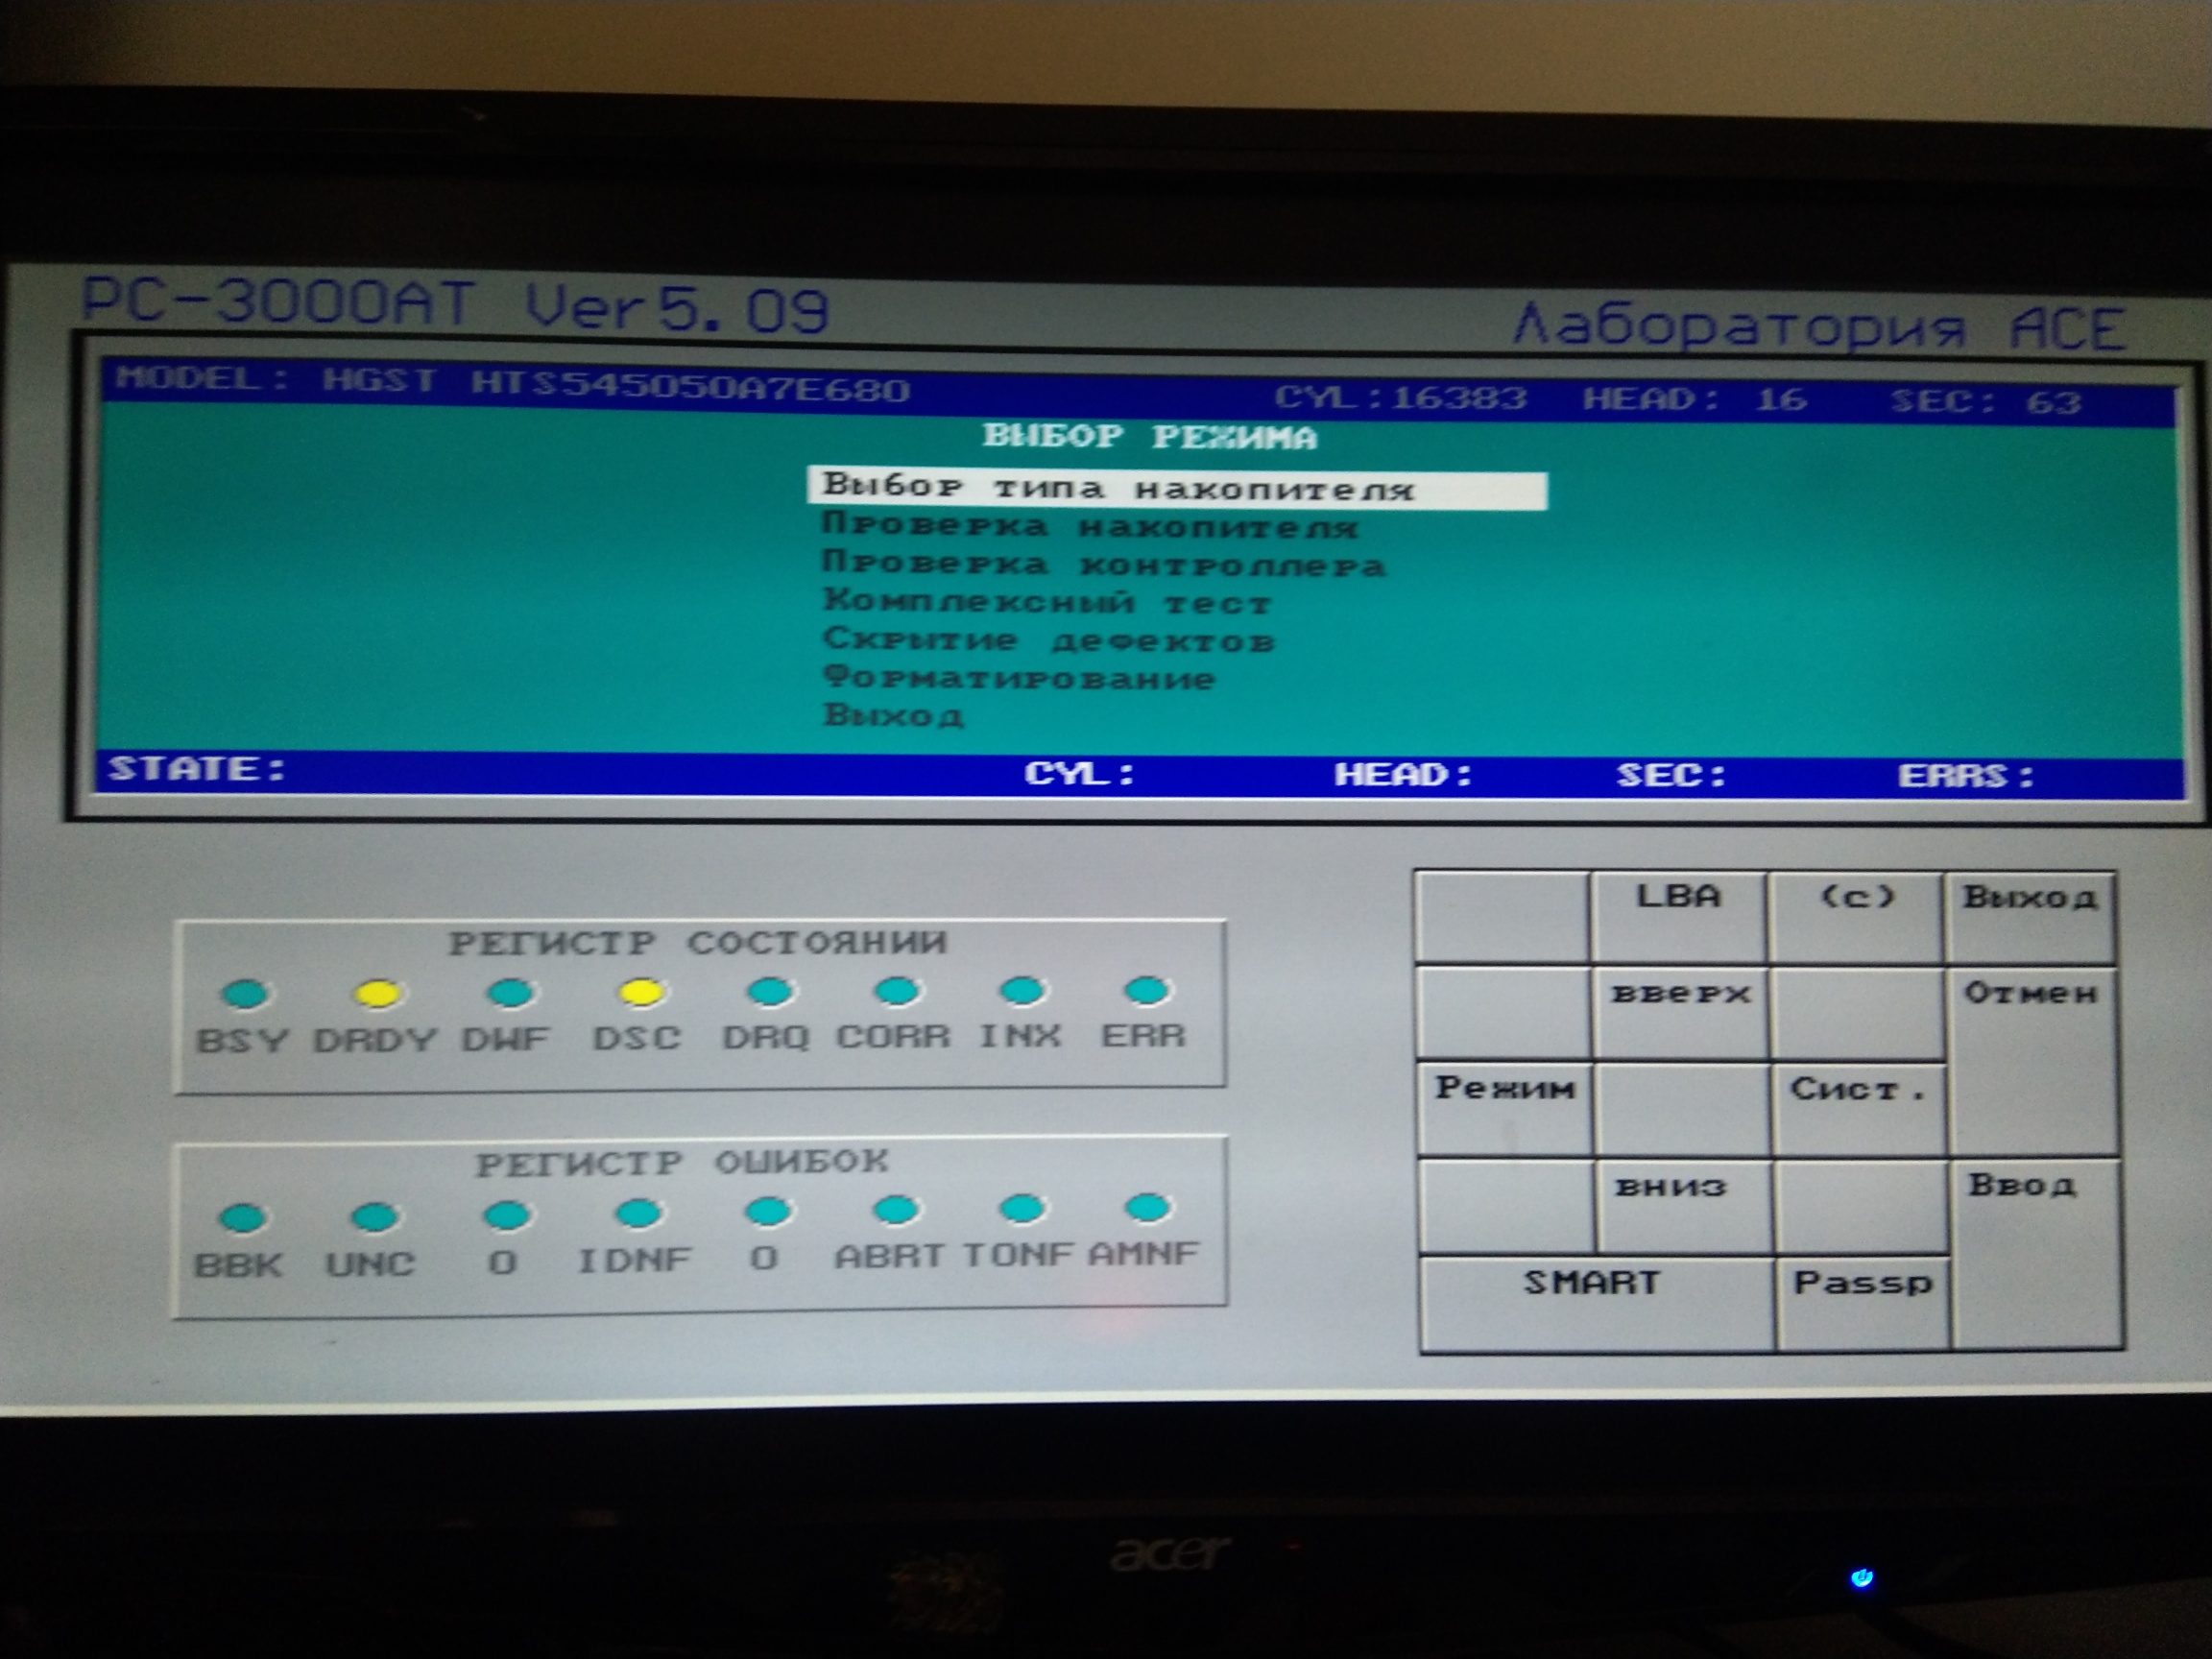
Task: Click the 'РЕГИСТР ОШИБОК' panel heading
Action: (681, 1162)
